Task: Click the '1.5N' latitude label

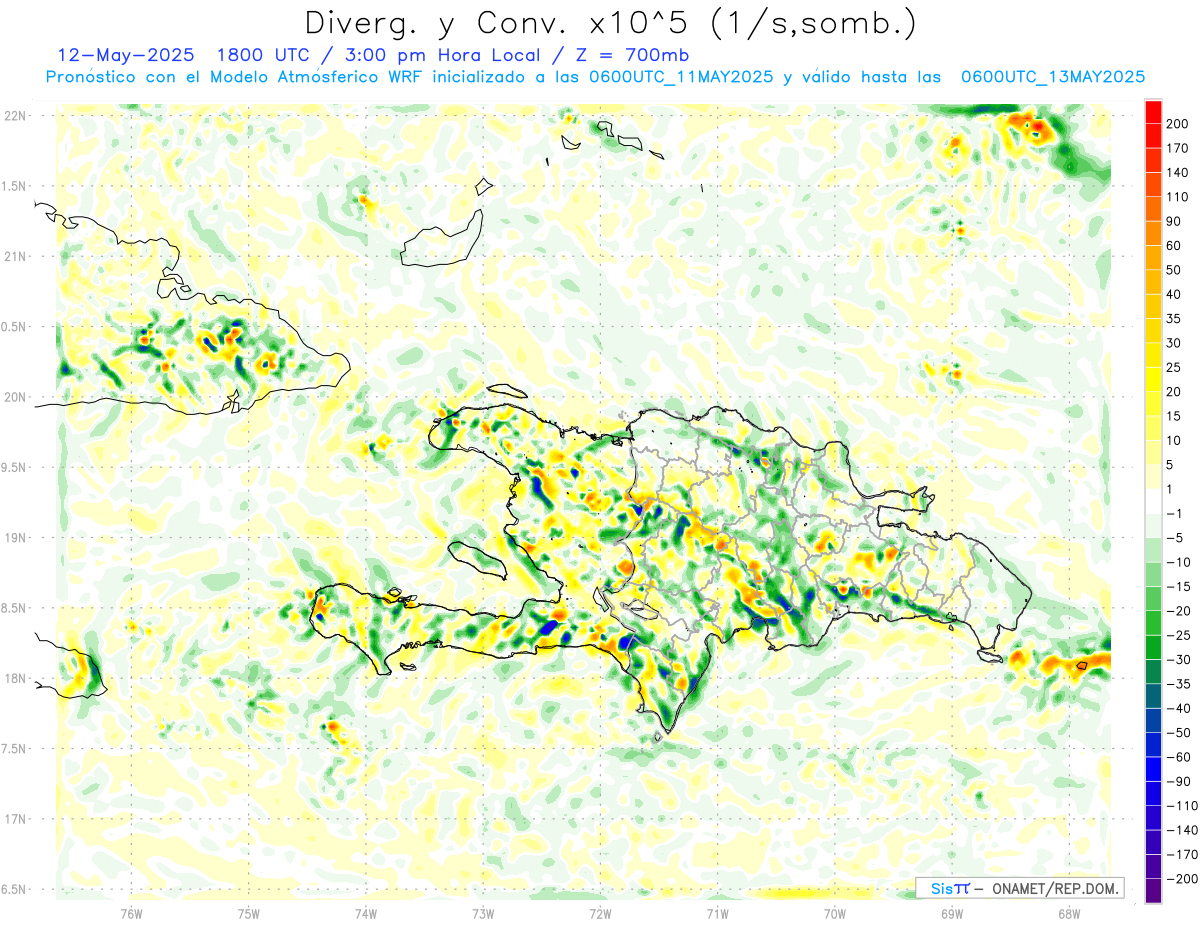Action: click(15, 186)
